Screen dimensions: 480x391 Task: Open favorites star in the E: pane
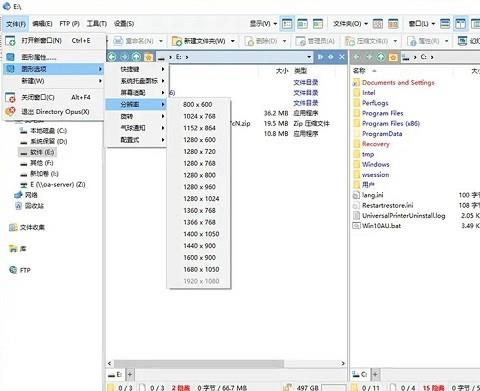(x=148, y=57)
